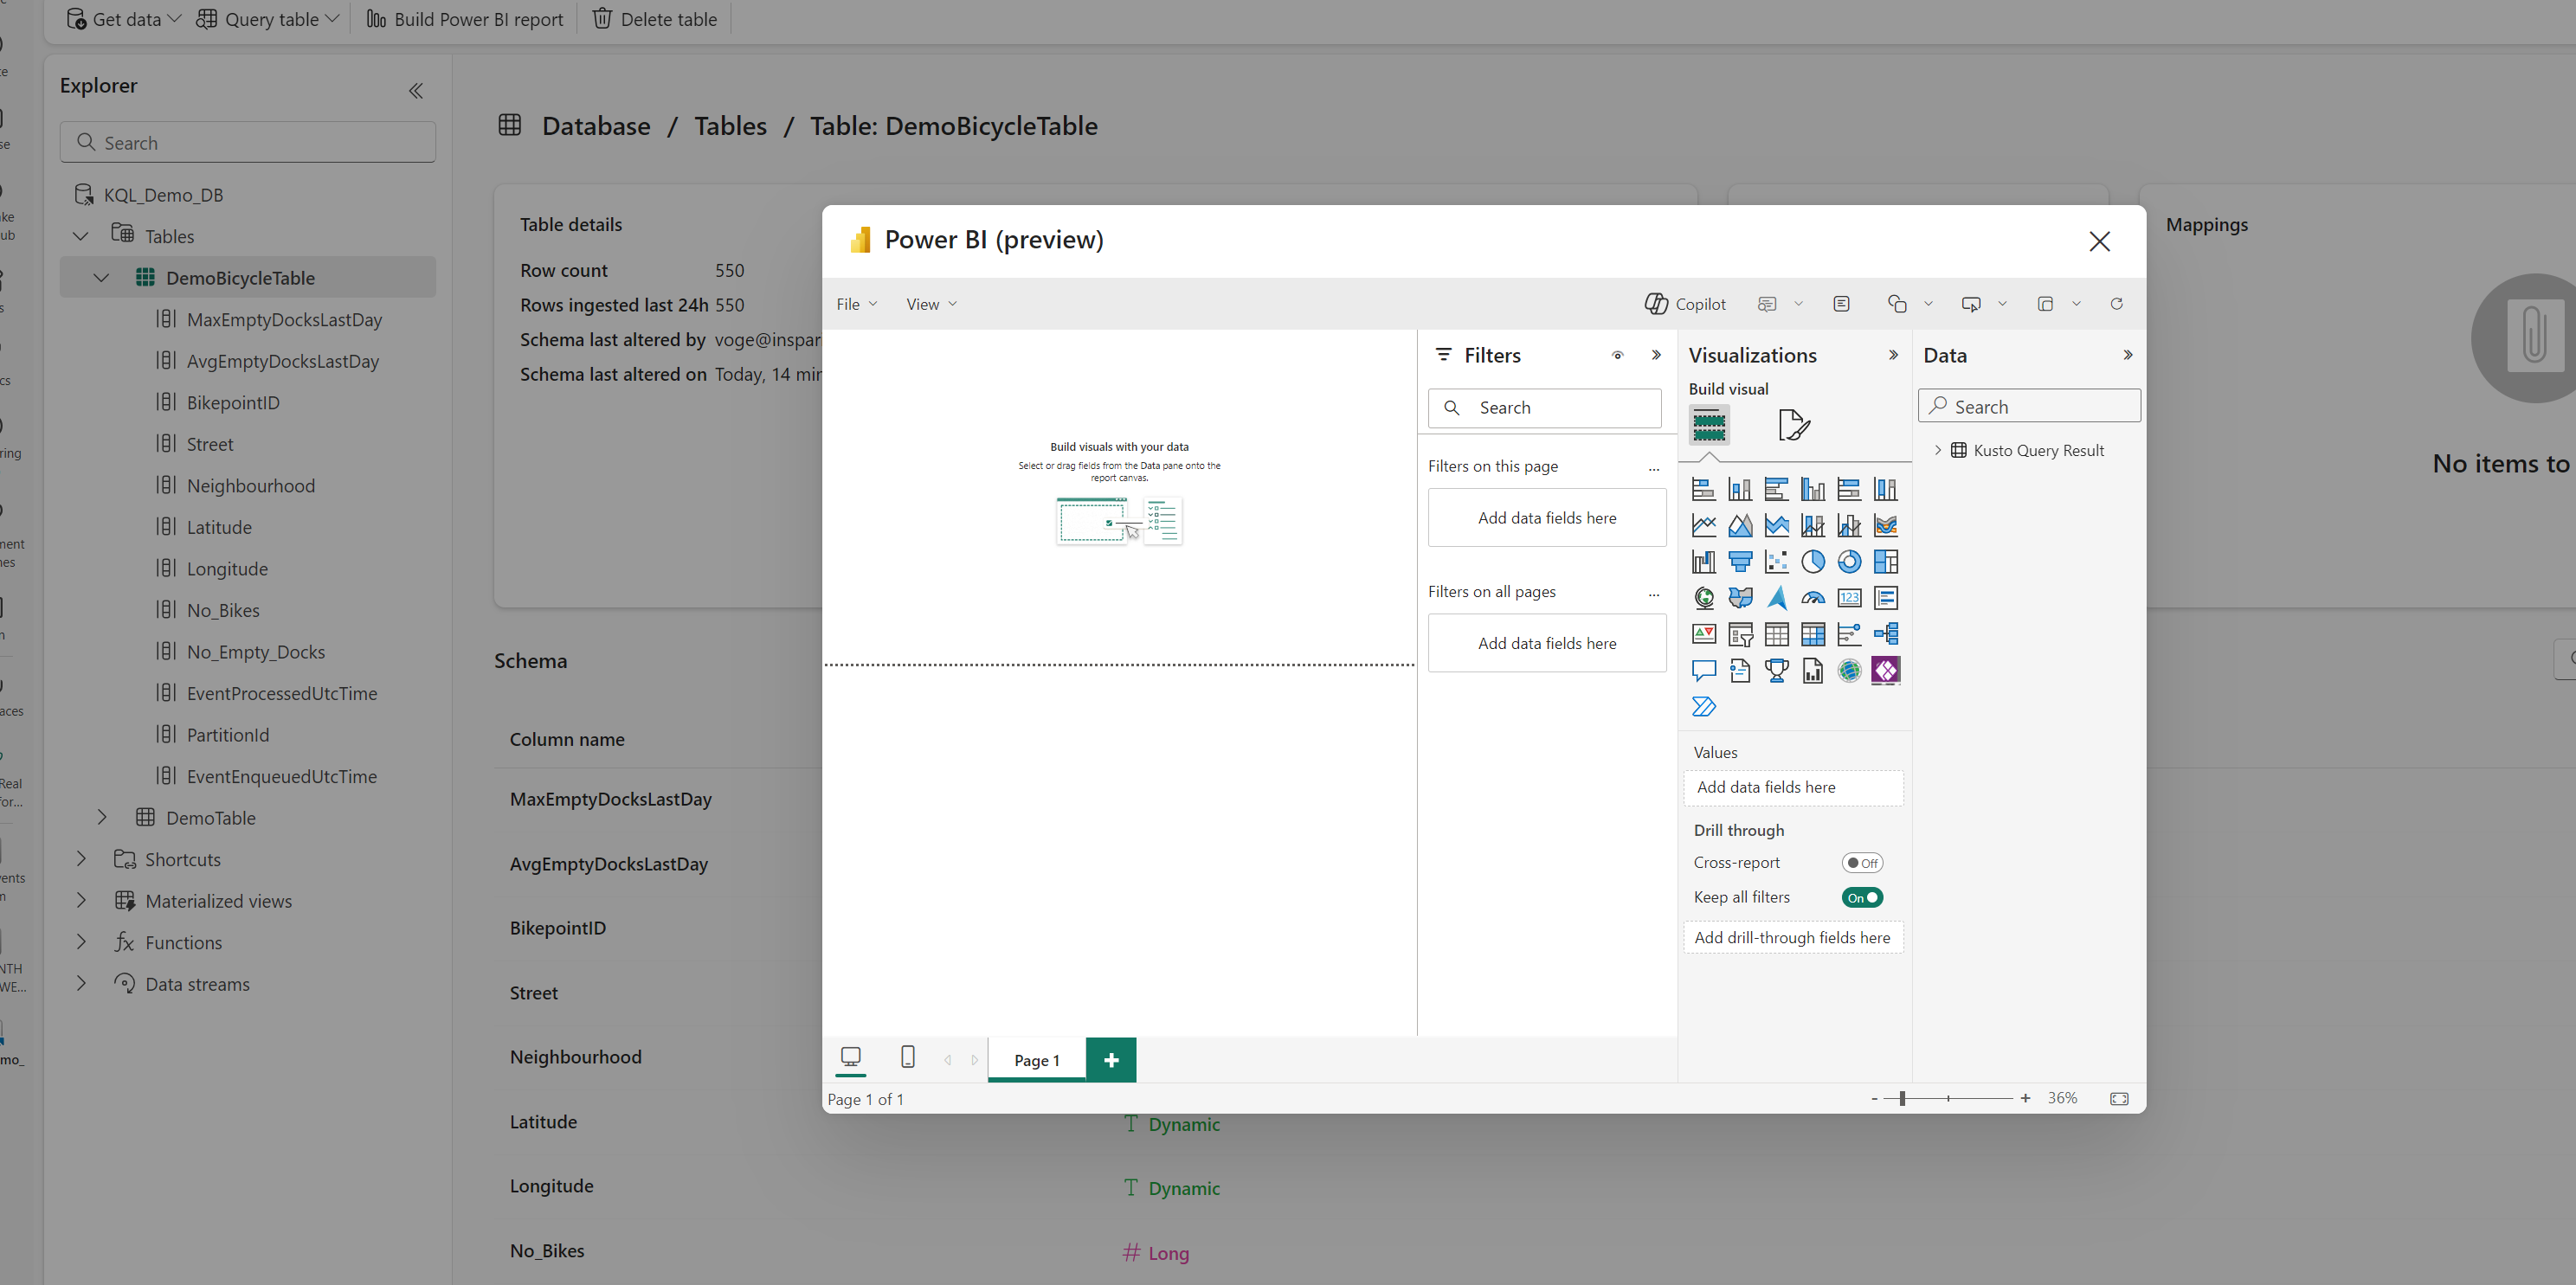
Task: Open the Copilot pane
Action: click(x=1685, y=304)
